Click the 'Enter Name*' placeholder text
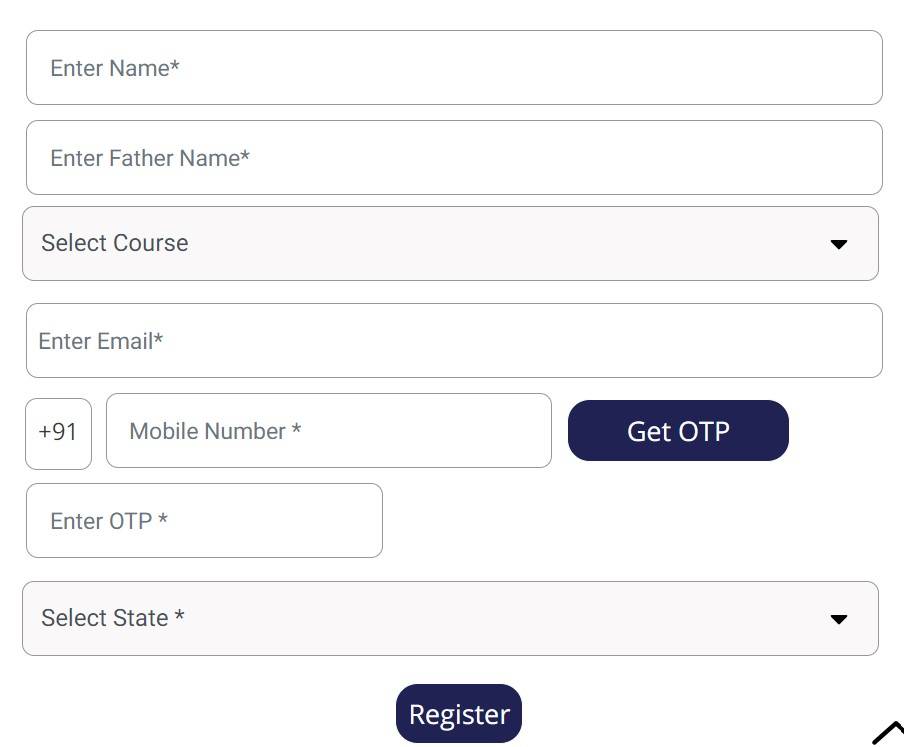Viewport: 904px width, 747px height. pos(115,68)
